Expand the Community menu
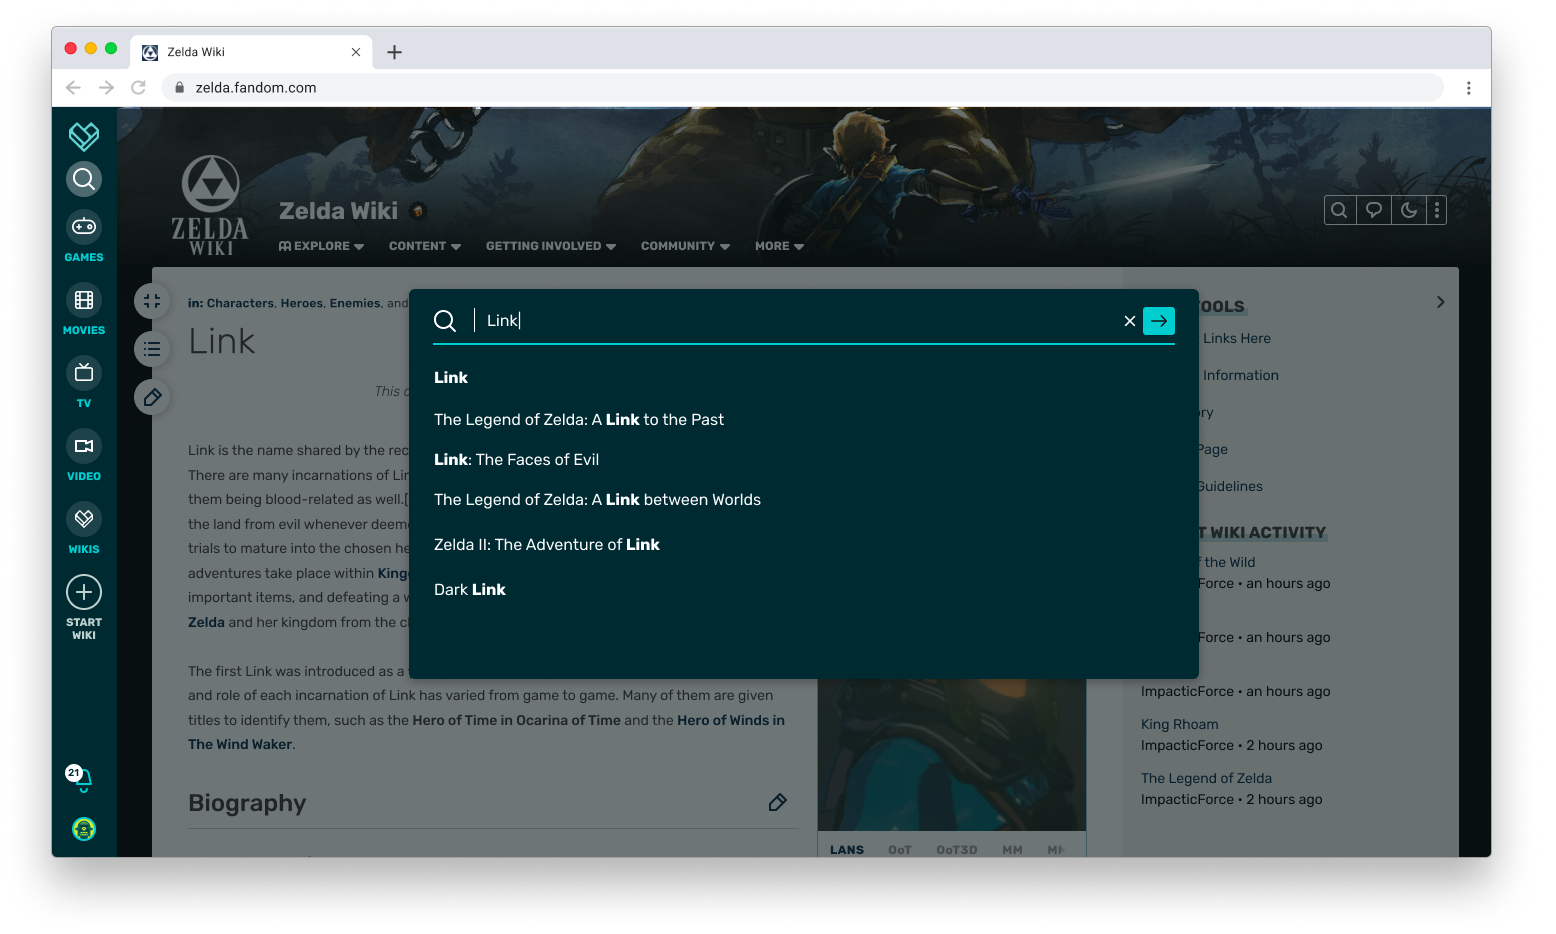Image resolution: width=1556 pixels, height=934 pixels. (x=685, y=246)
